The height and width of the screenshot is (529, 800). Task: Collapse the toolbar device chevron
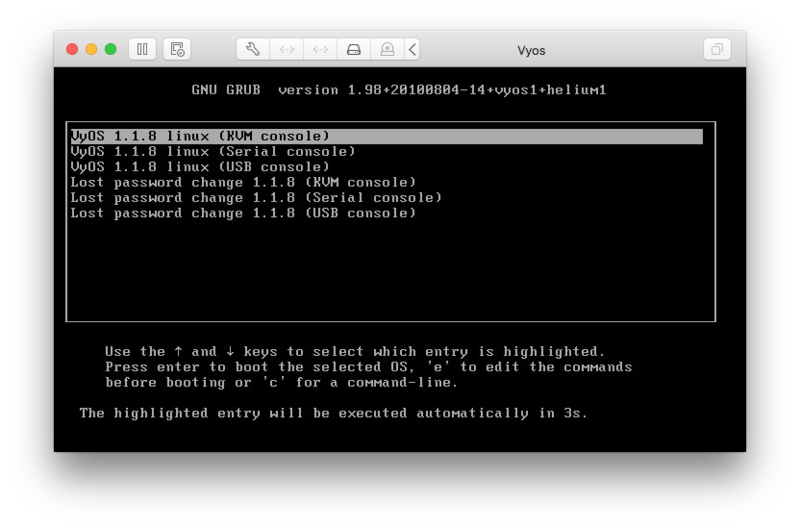[412, 49]
